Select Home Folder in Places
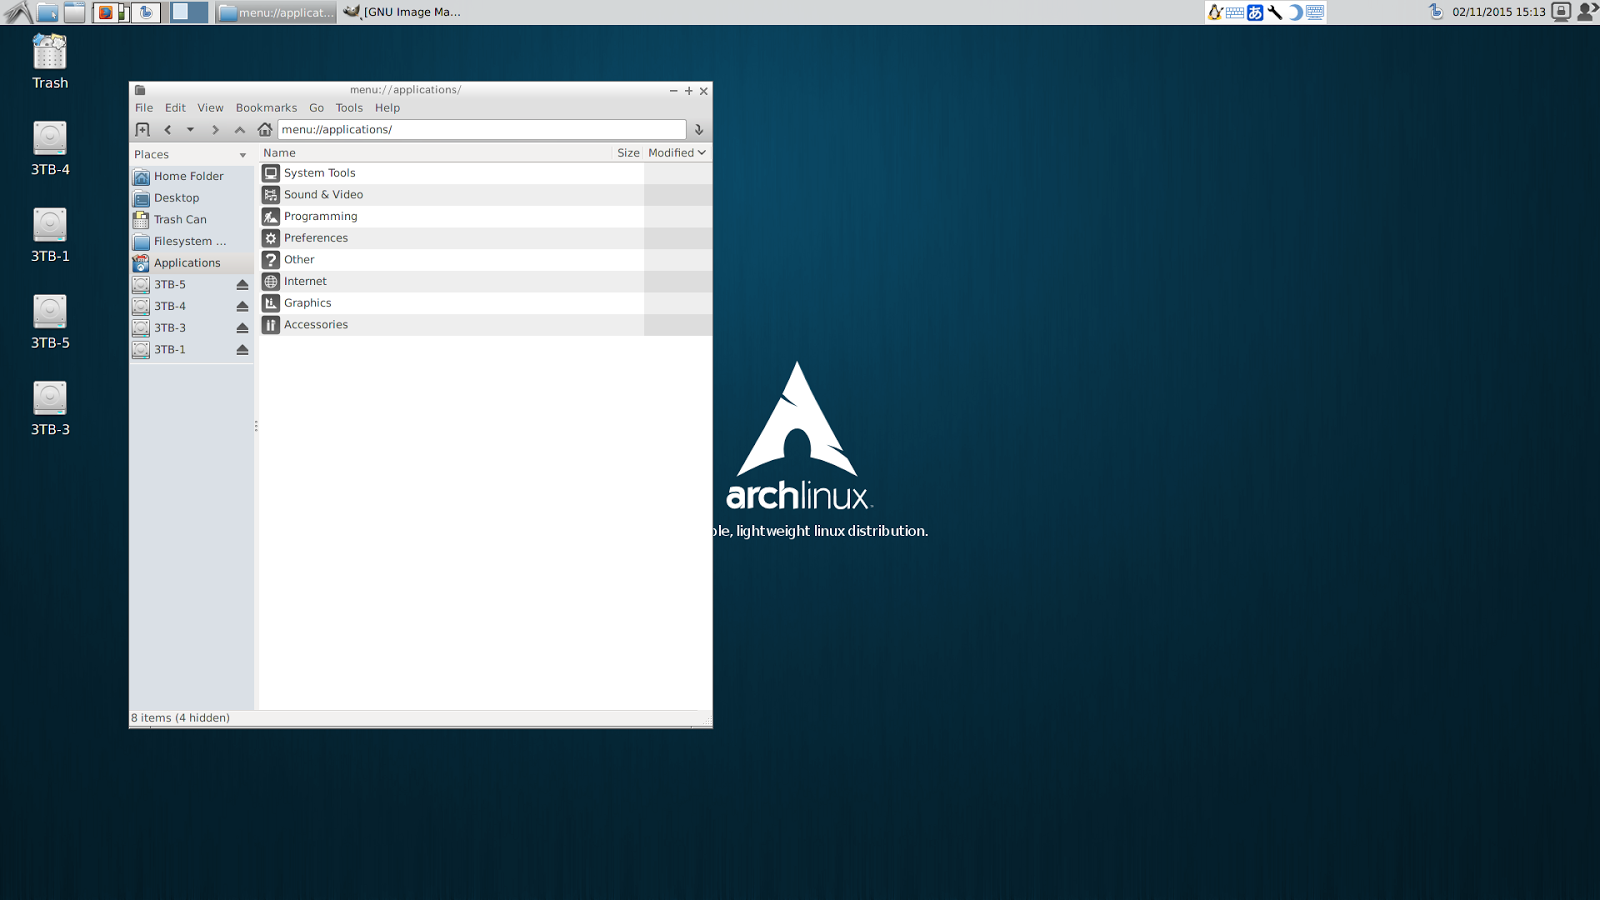The width and height of the screenshot is (1600, 900). (191, 176)
